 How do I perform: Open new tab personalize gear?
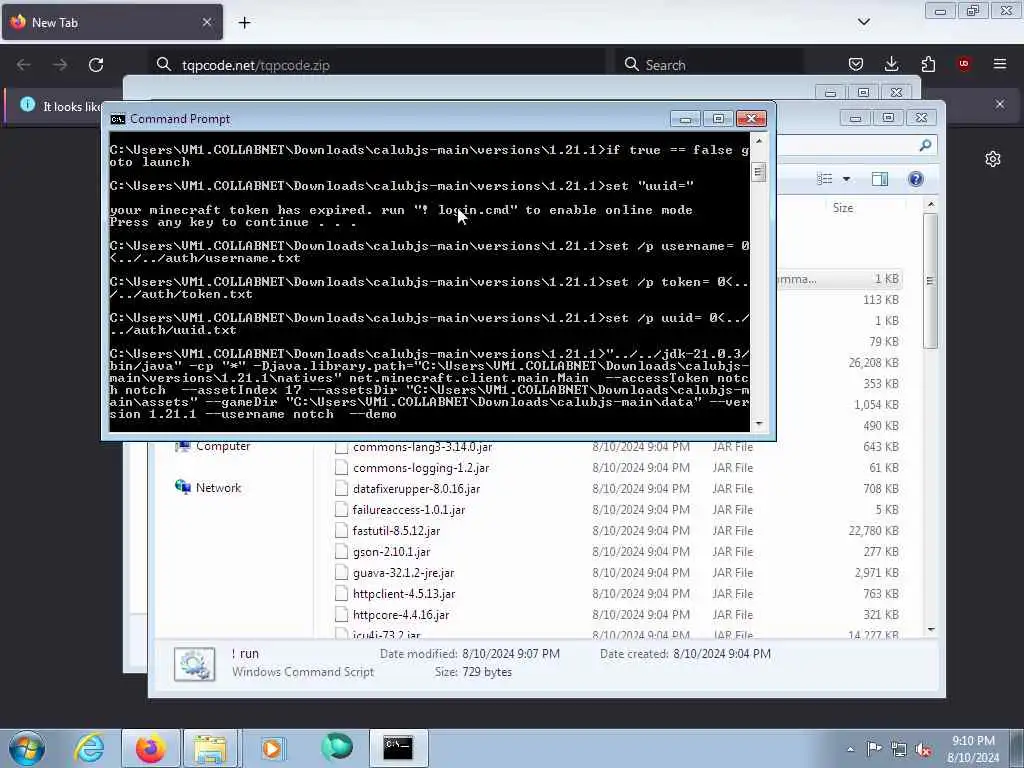[x=993, y=159]
